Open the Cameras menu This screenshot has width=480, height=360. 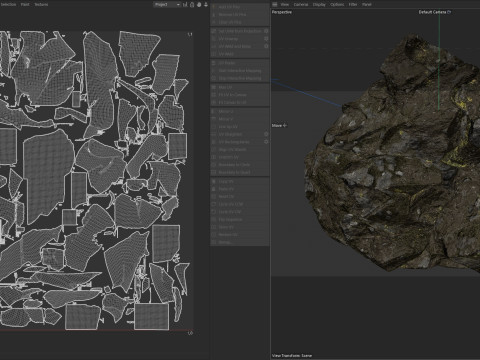pos(301,4)
